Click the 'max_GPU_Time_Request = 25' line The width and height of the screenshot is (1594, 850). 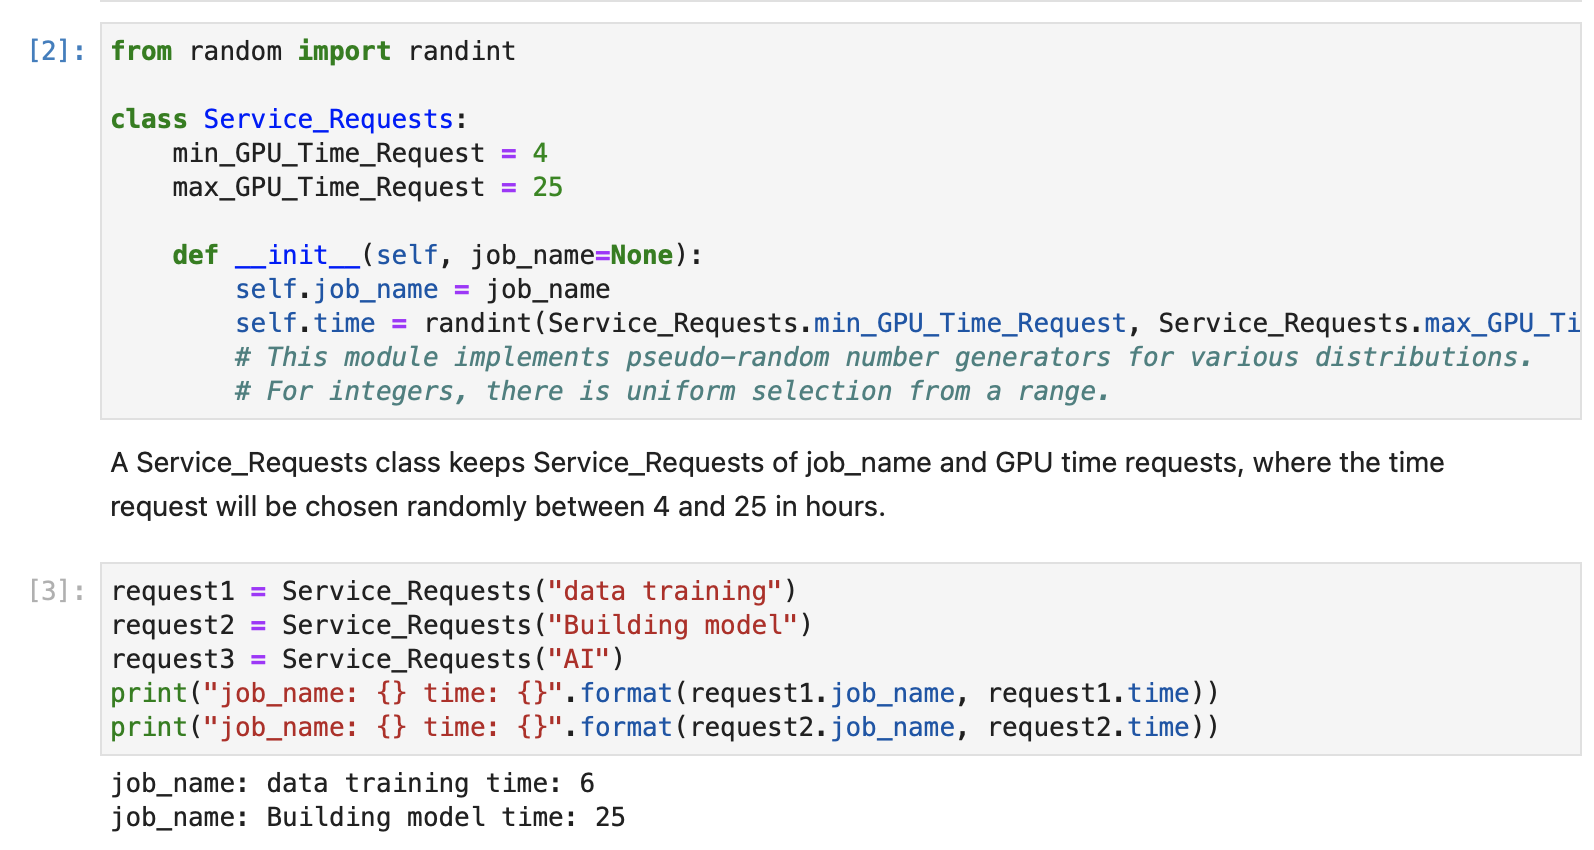(367, 187)
